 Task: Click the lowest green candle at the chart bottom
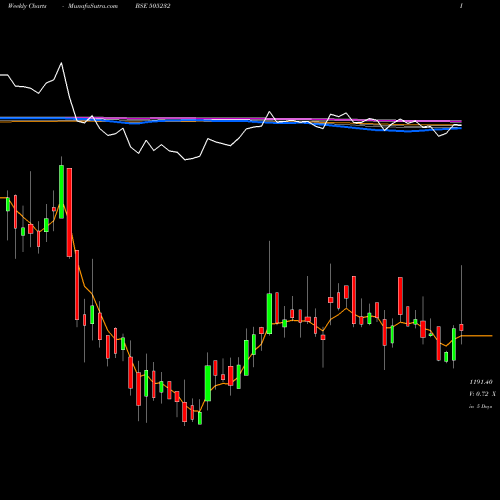coord(200,418)
